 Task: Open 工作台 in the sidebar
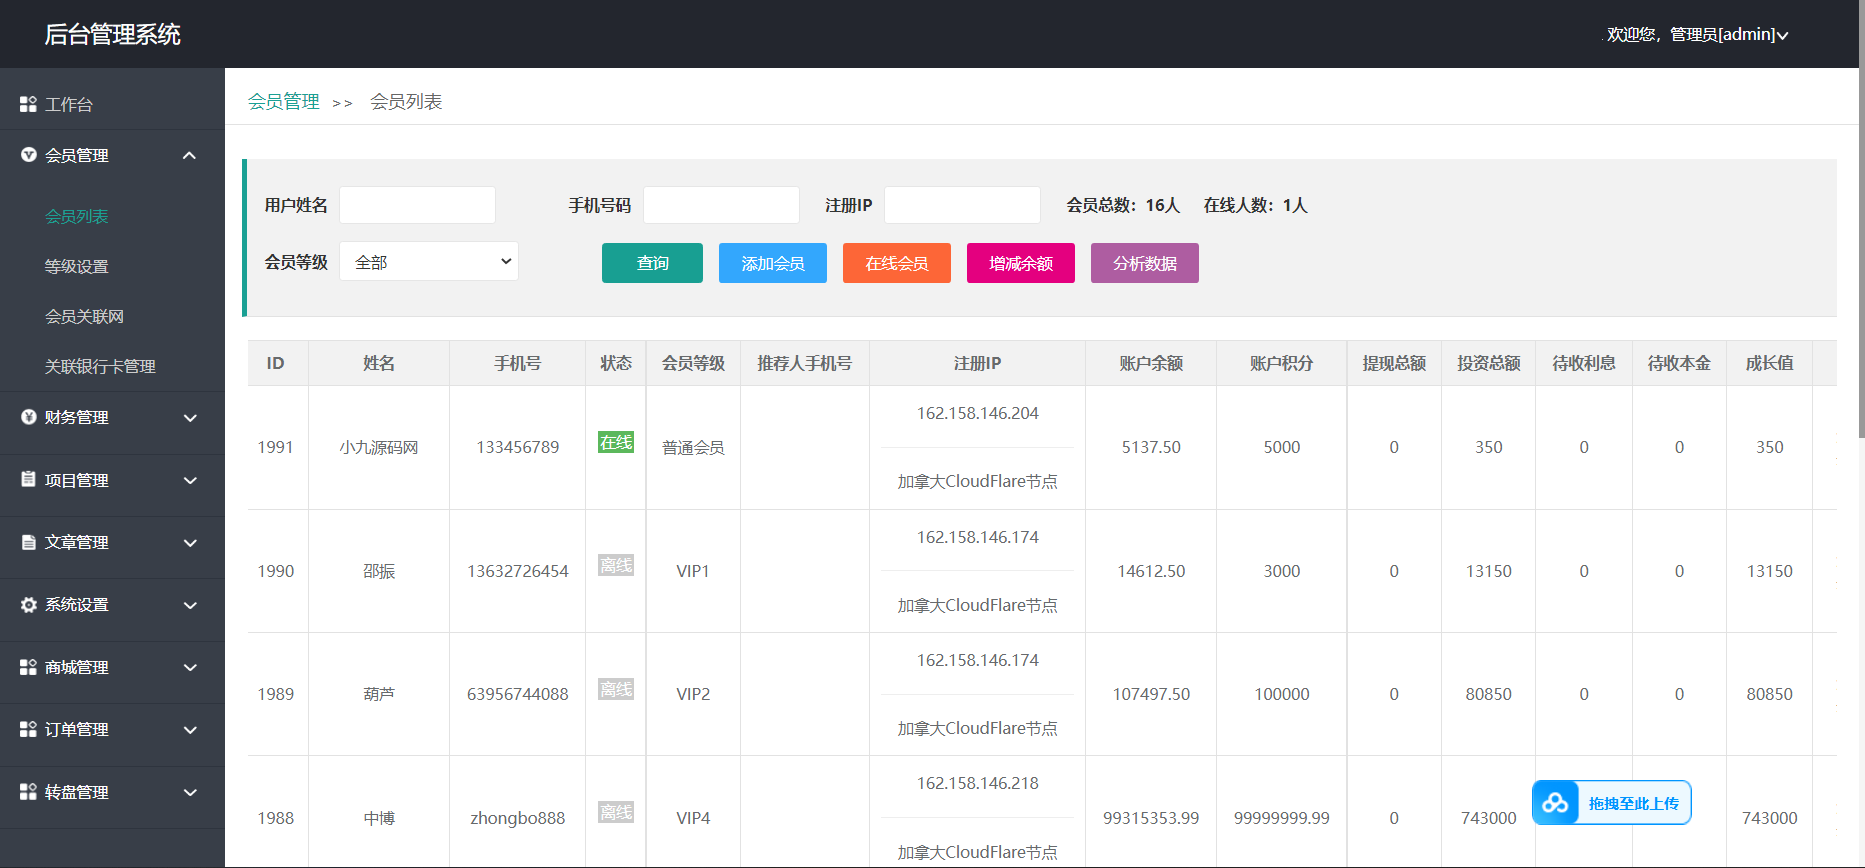(x=69, y=104)
